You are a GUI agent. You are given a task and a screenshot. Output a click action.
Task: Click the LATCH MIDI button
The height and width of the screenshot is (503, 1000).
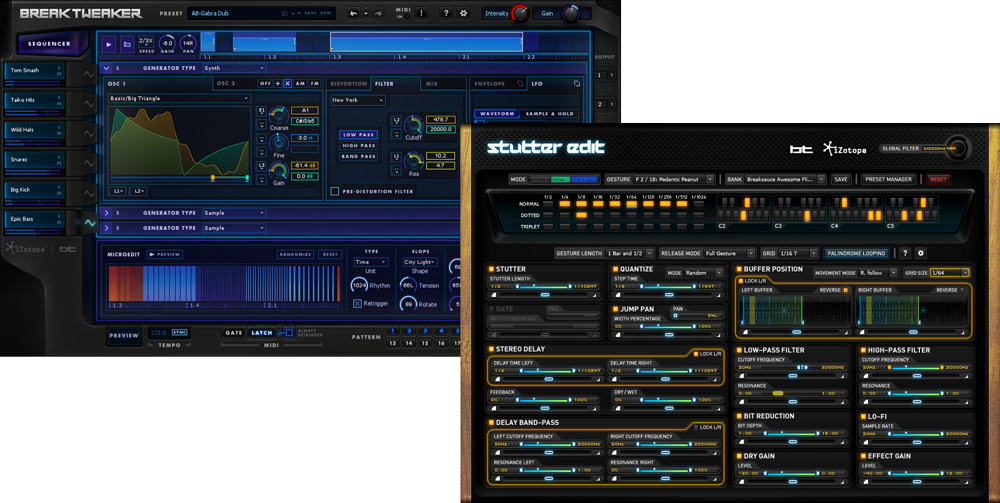coord(261,332)
